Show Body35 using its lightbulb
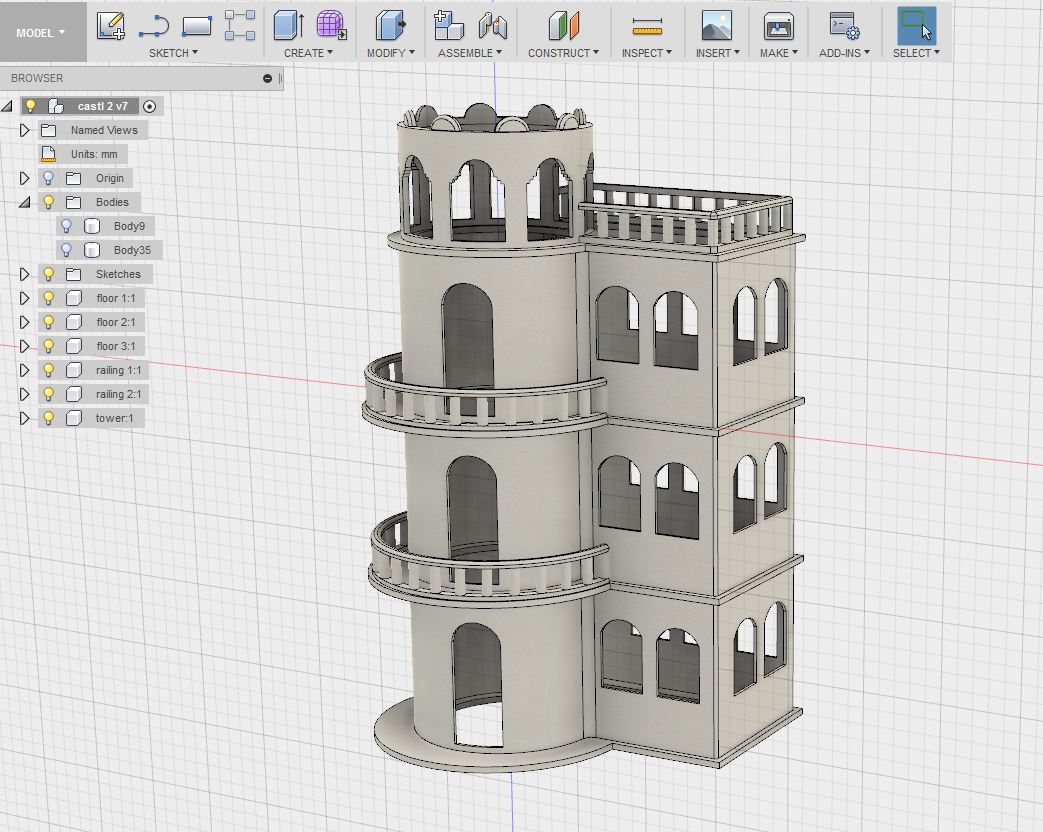 point(66,249)
